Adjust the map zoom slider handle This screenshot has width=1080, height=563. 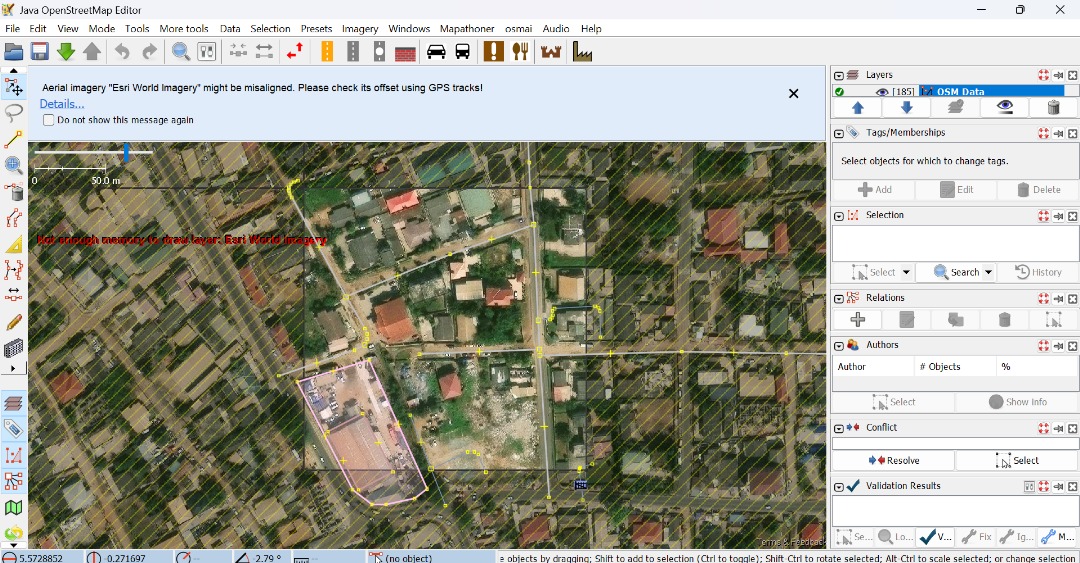click(126, 152)
